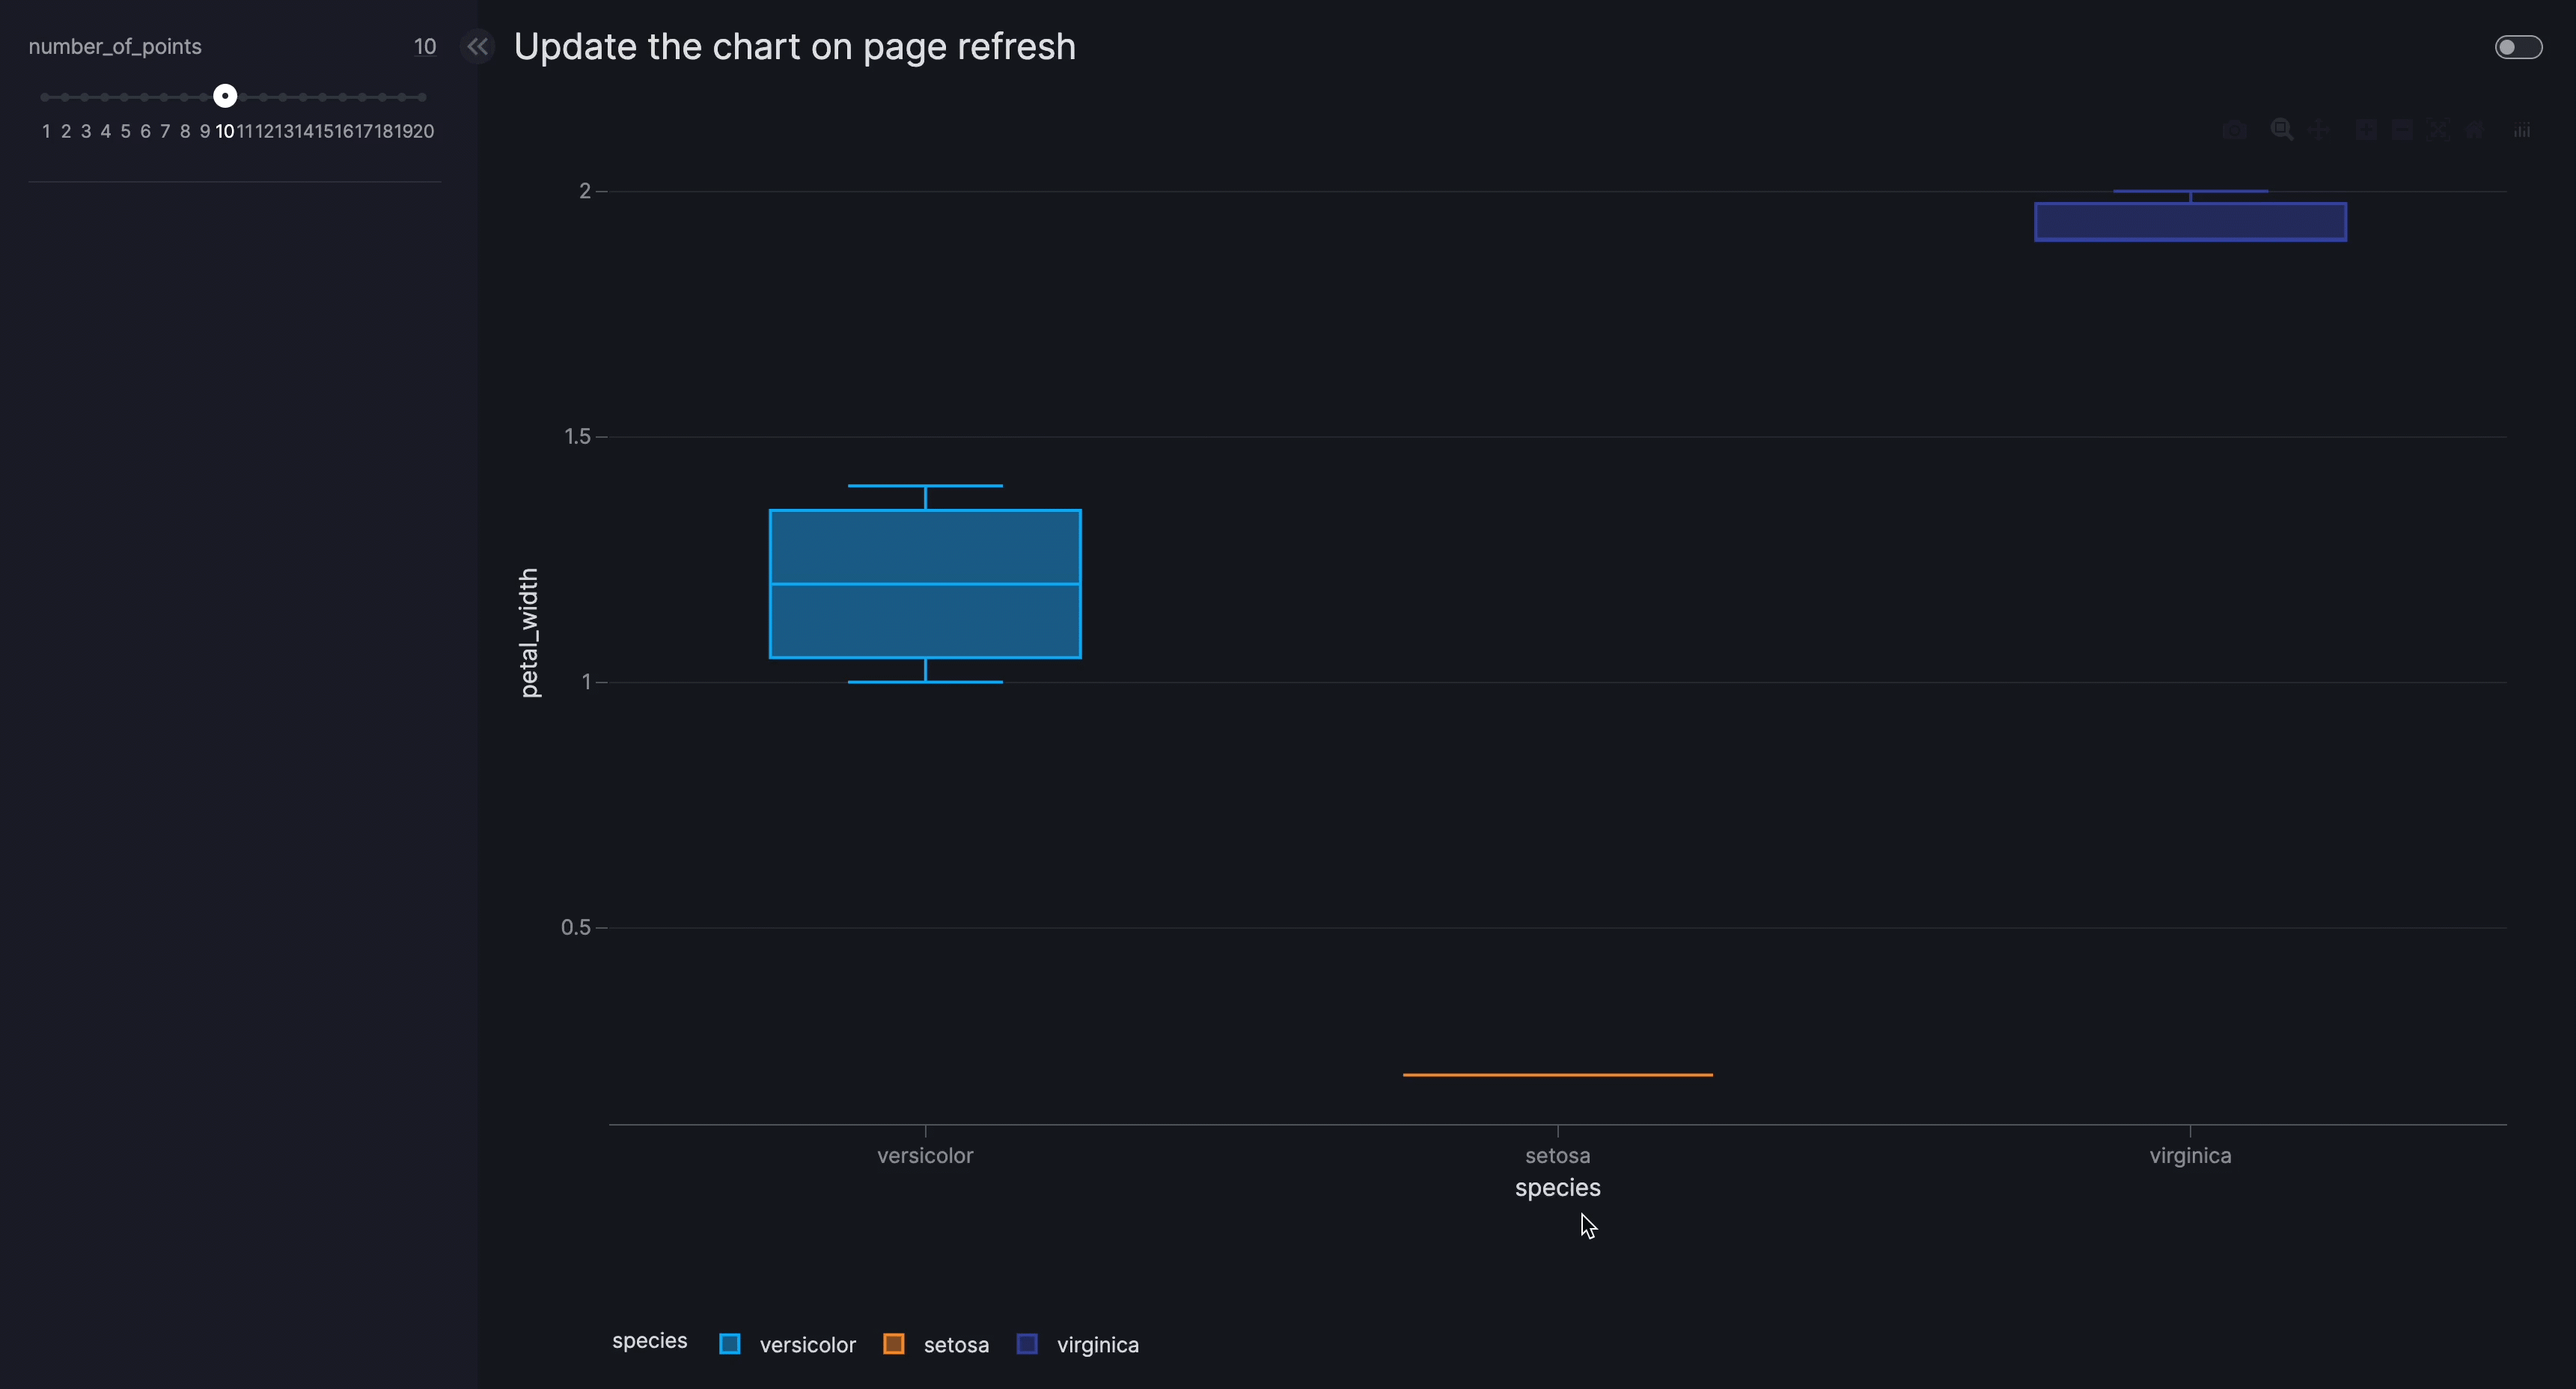Click the virginica box plot
Image resolution: width=2576 pixels, height=1389 pixels.
(2190, 222)
